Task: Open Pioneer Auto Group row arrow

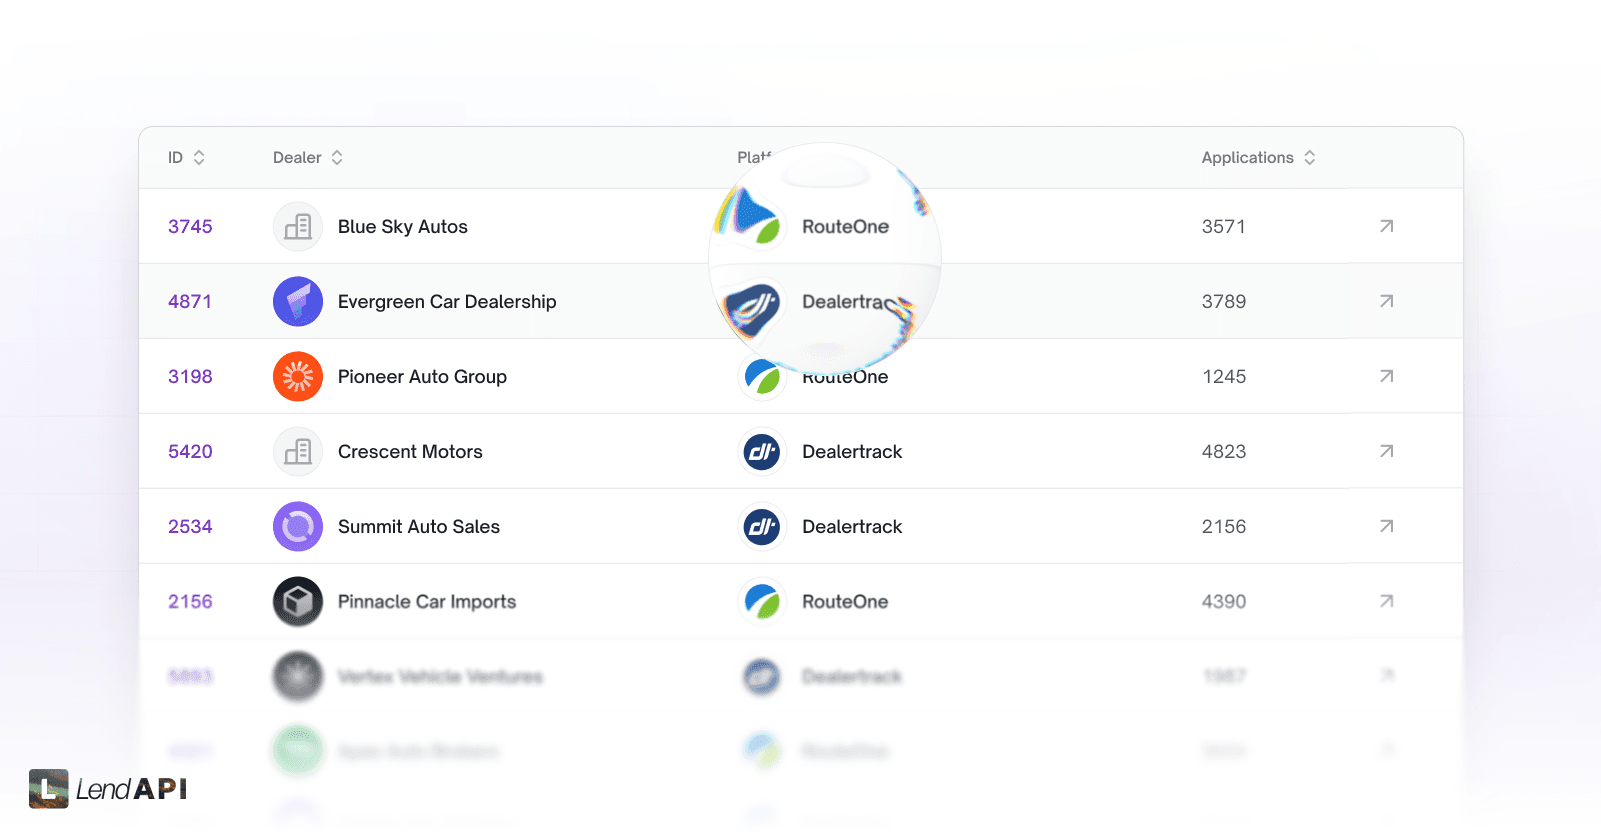Action: click(1387, 376)
